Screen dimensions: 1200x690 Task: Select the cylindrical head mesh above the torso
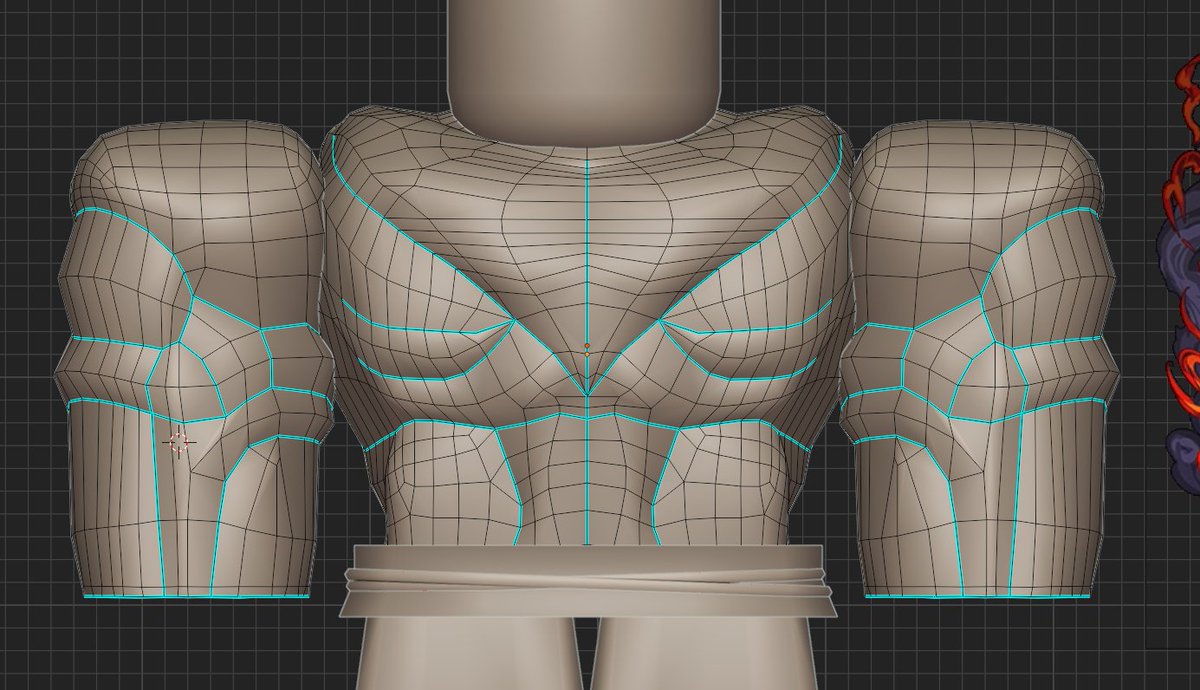(585, 72)
